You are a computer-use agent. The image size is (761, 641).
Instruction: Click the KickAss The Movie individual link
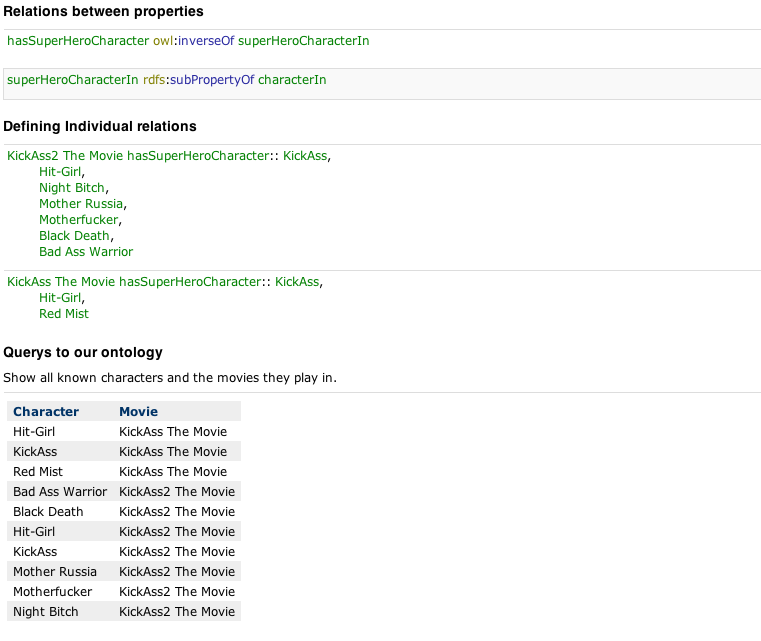click(x=61, y=282)
